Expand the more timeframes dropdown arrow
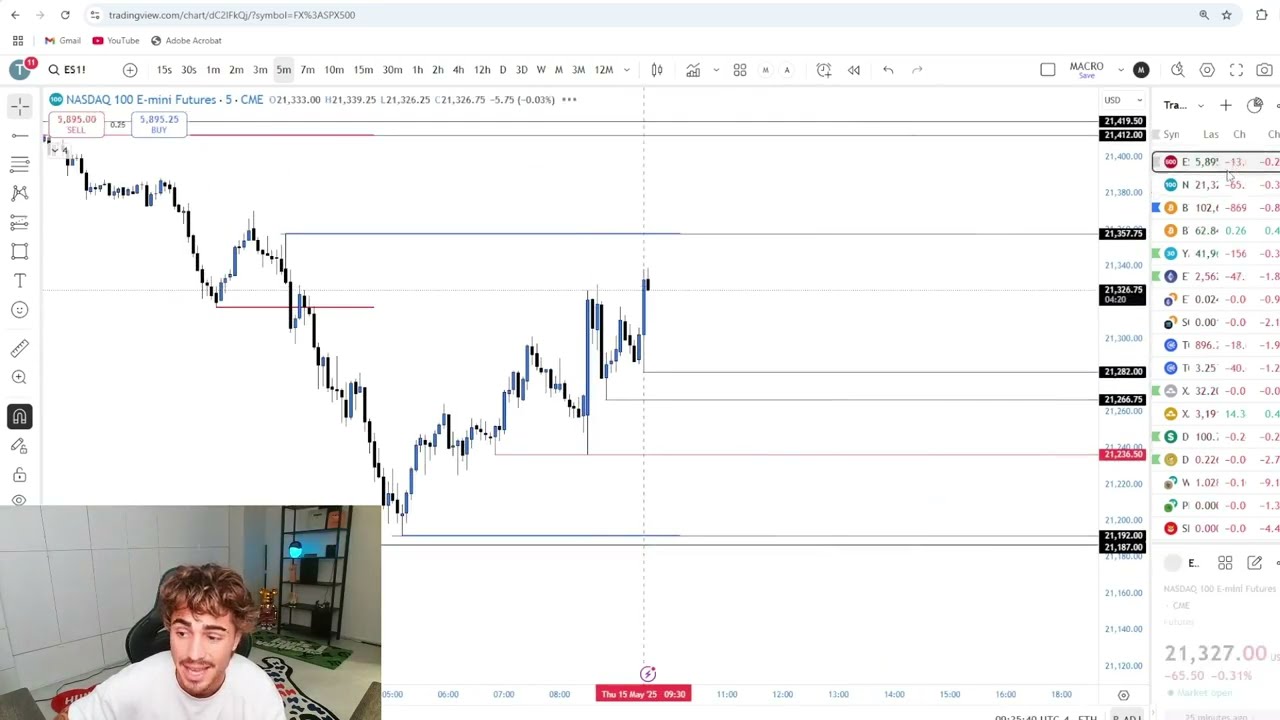The width and height of the screenshot is (1280, 720). click(627, 70)
